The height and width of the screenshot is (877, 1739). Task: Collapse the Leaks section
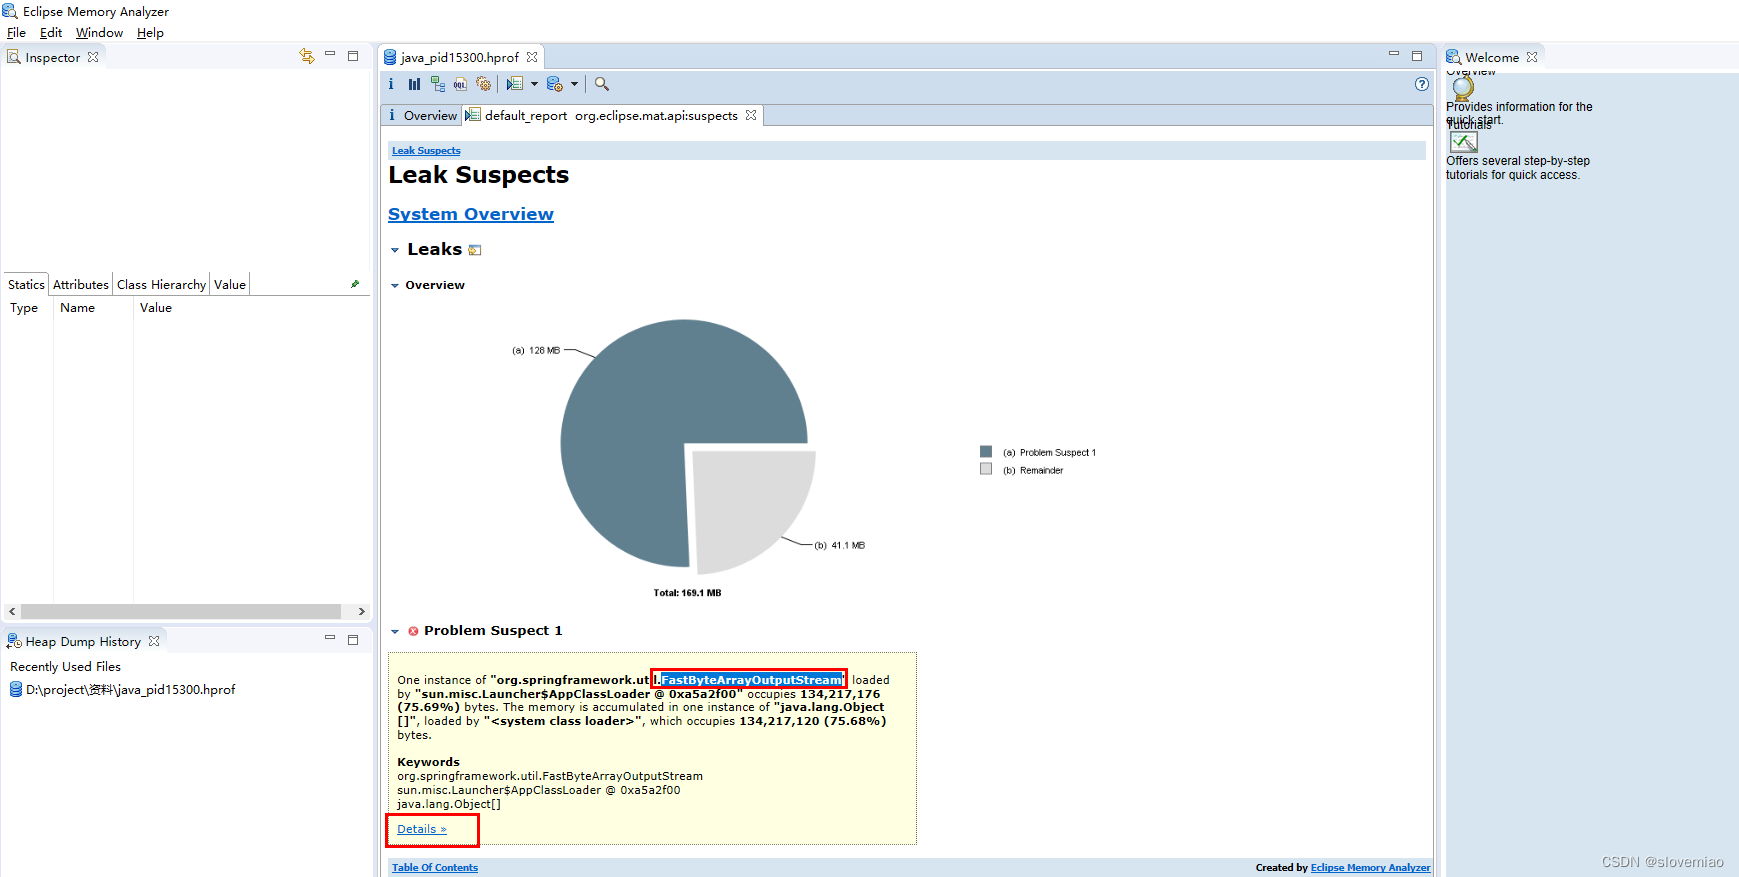[x=395, y=250]
